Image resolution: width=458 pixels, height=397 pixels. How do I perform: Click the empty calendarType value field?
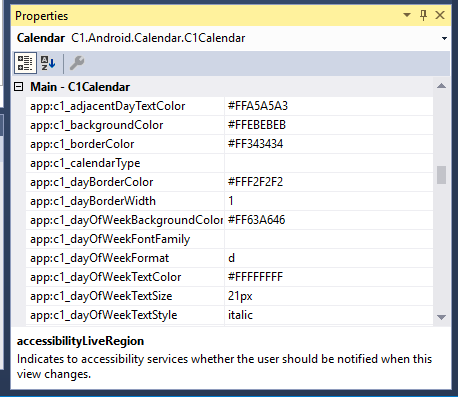click(x=329, y=163)
